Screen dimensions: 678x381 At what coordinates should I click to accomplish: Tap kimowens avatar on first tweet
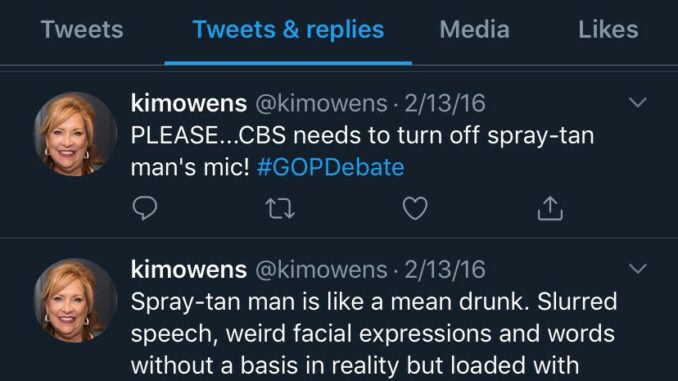[x=75, y=134]
